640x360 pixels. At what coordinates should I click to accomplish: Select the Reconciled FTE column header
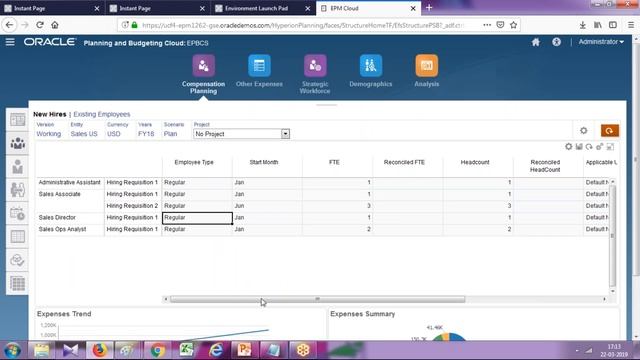tap(404, 162)
